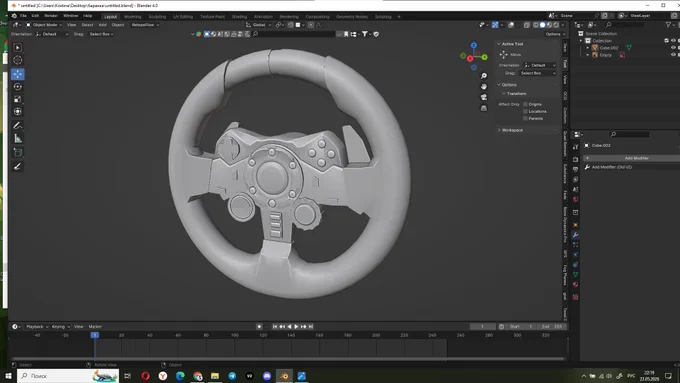Click the pan view hand icon in viewport

484,87
